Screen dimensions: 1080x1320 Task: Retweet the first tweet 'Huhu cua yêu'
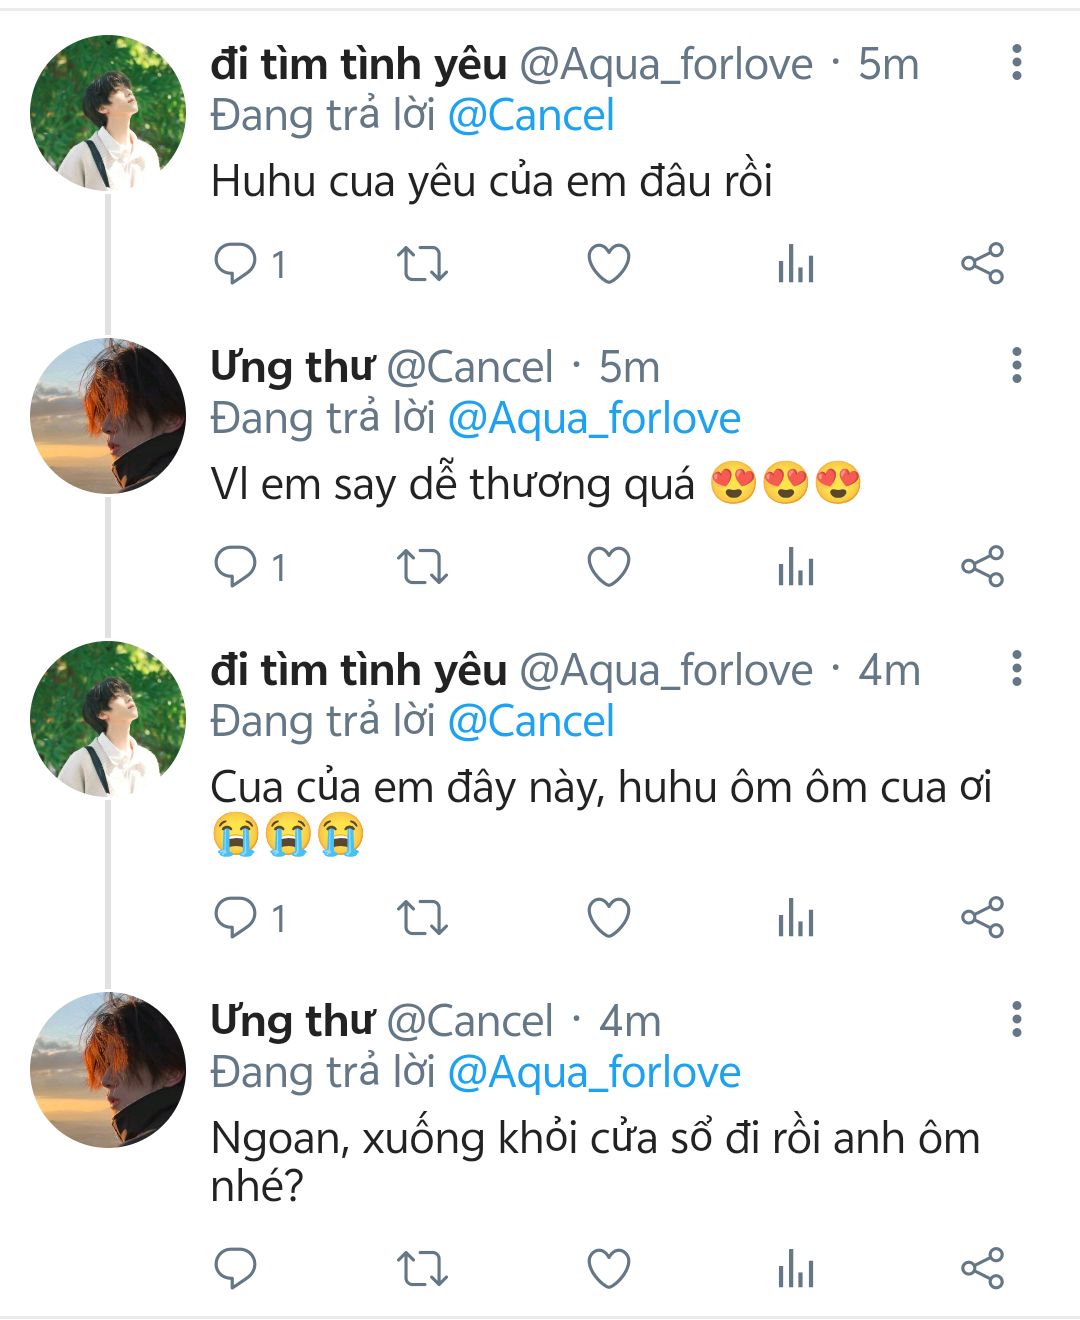pos(422,264)
